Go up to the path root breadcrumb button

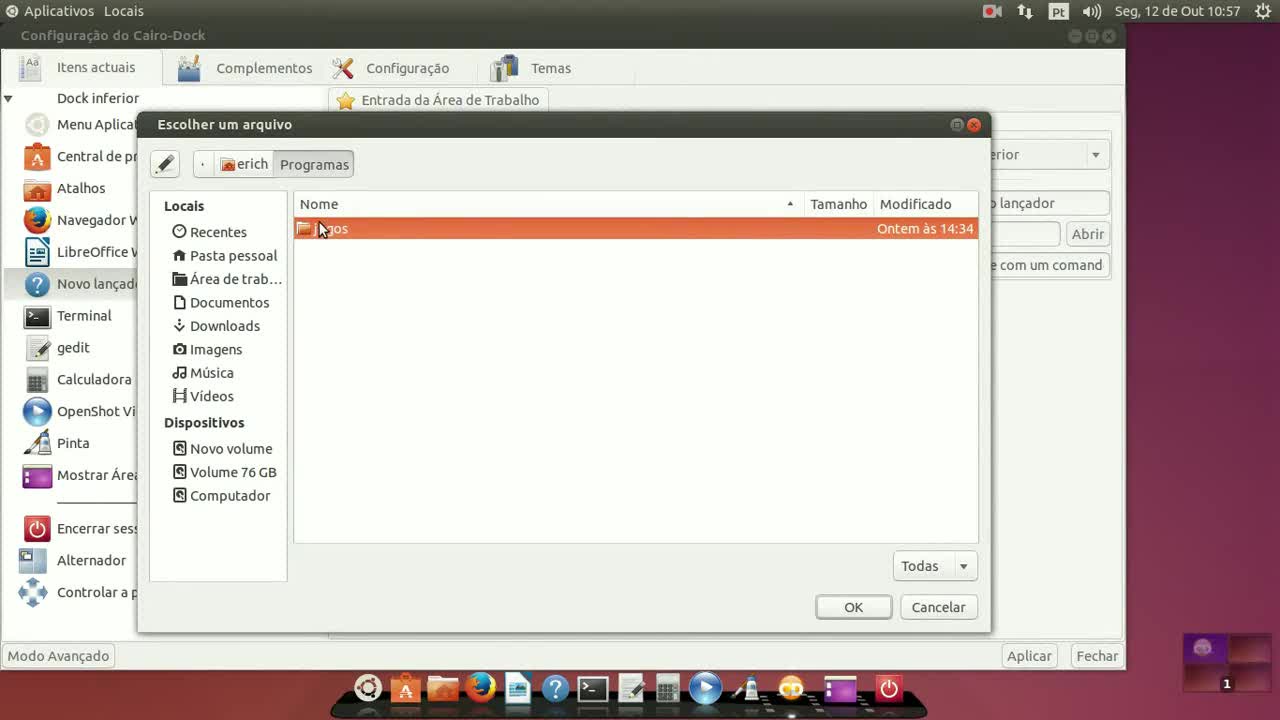tap(203, 164)
